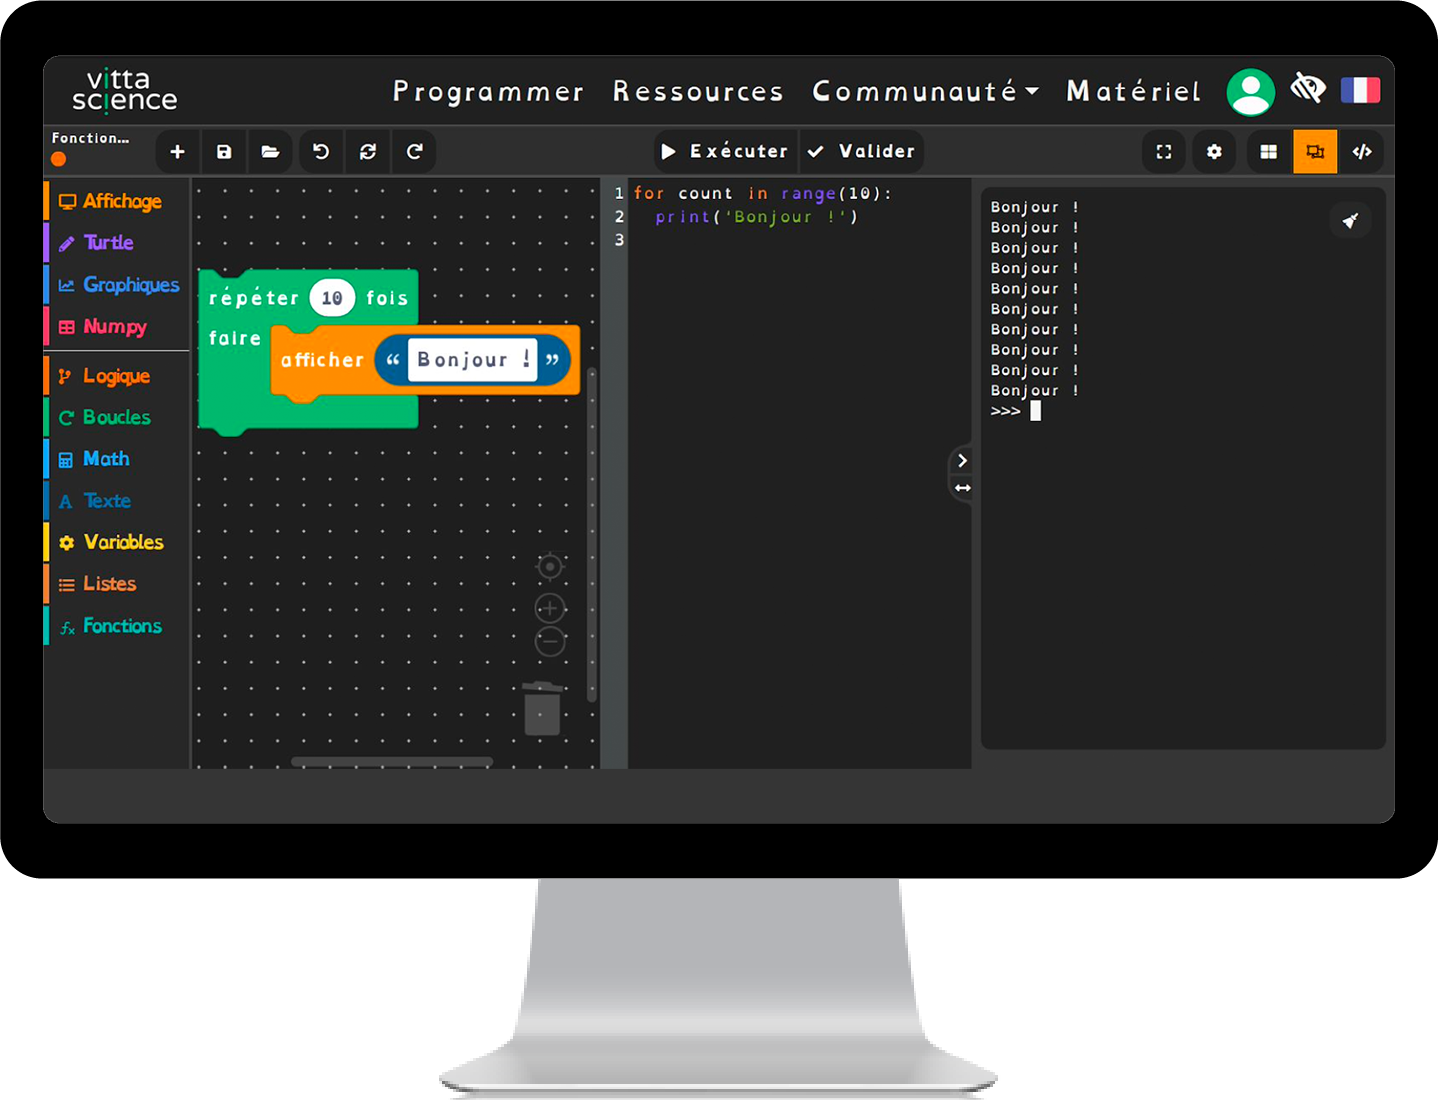Switch to the Ressources menu
Image resolution: width=1438 pixels, height=1100 pixels.
tap(698, 91)
